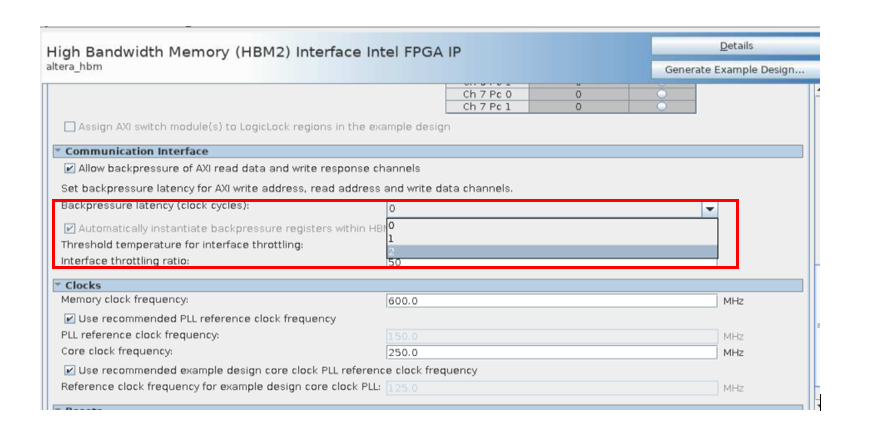Viewport: 869px width, 445px height.
Task: Select the Ch 7 Pc 0 radio button
Action: (x=661, y=94)
